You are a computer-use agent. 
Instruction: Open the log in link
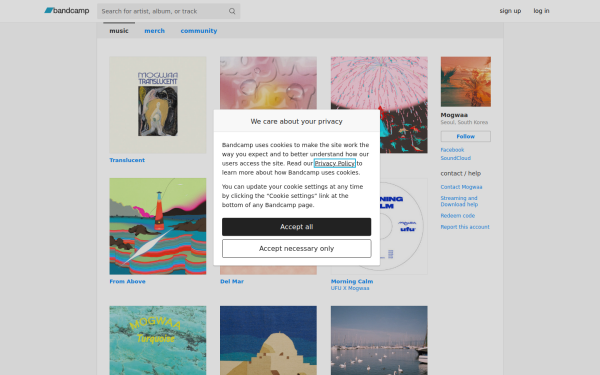pyautogui.click(x=541, y=11)
